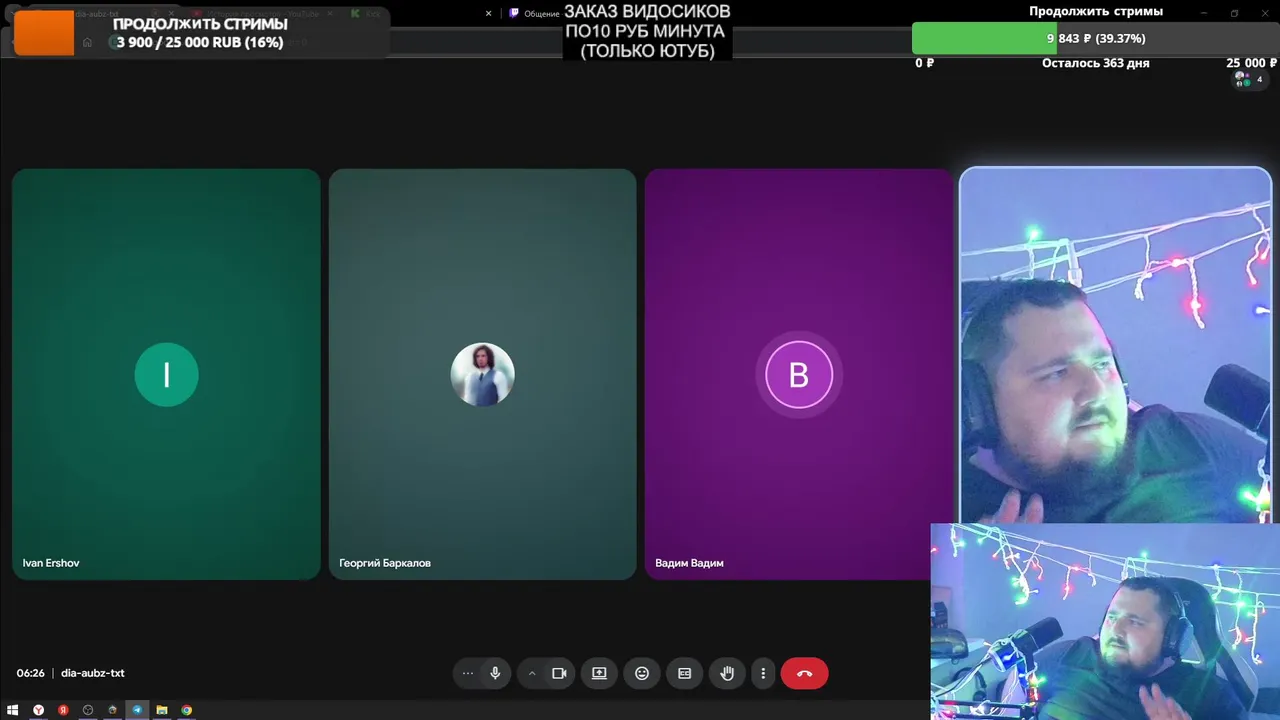Present screen with share icon

coord(599,673)
